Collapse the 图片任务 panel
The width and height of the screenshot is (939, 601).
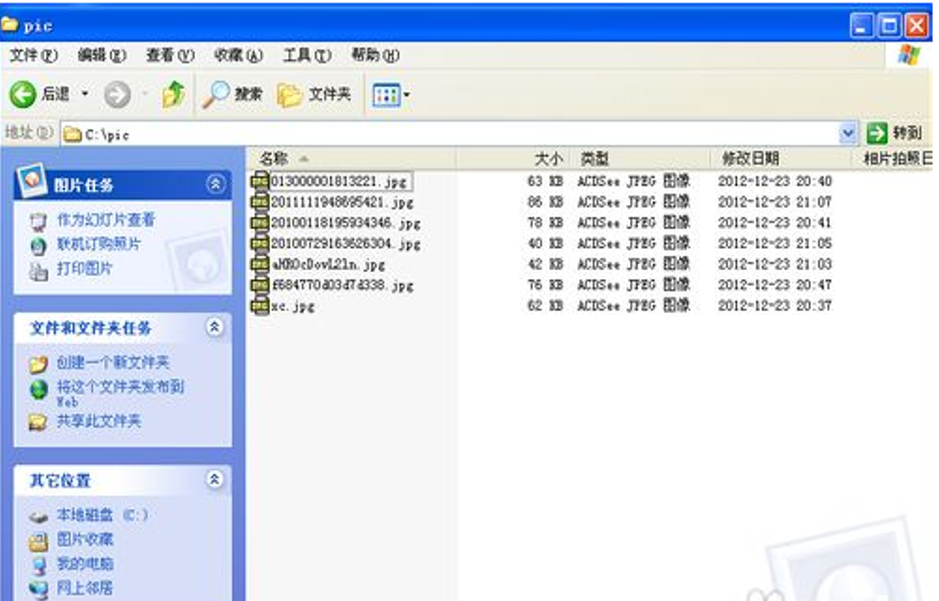pyautogui.click(x=216, y=184)
